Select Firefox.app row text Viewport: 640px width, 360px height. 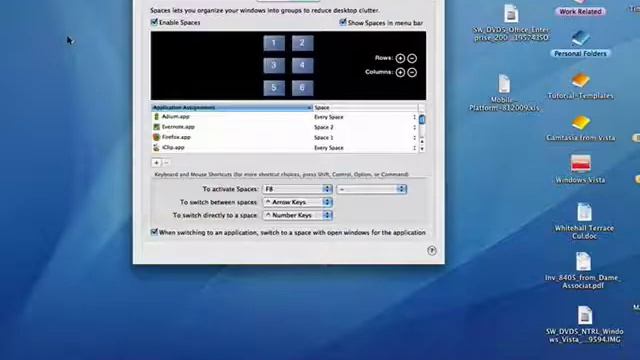click(x=176, y=137)
